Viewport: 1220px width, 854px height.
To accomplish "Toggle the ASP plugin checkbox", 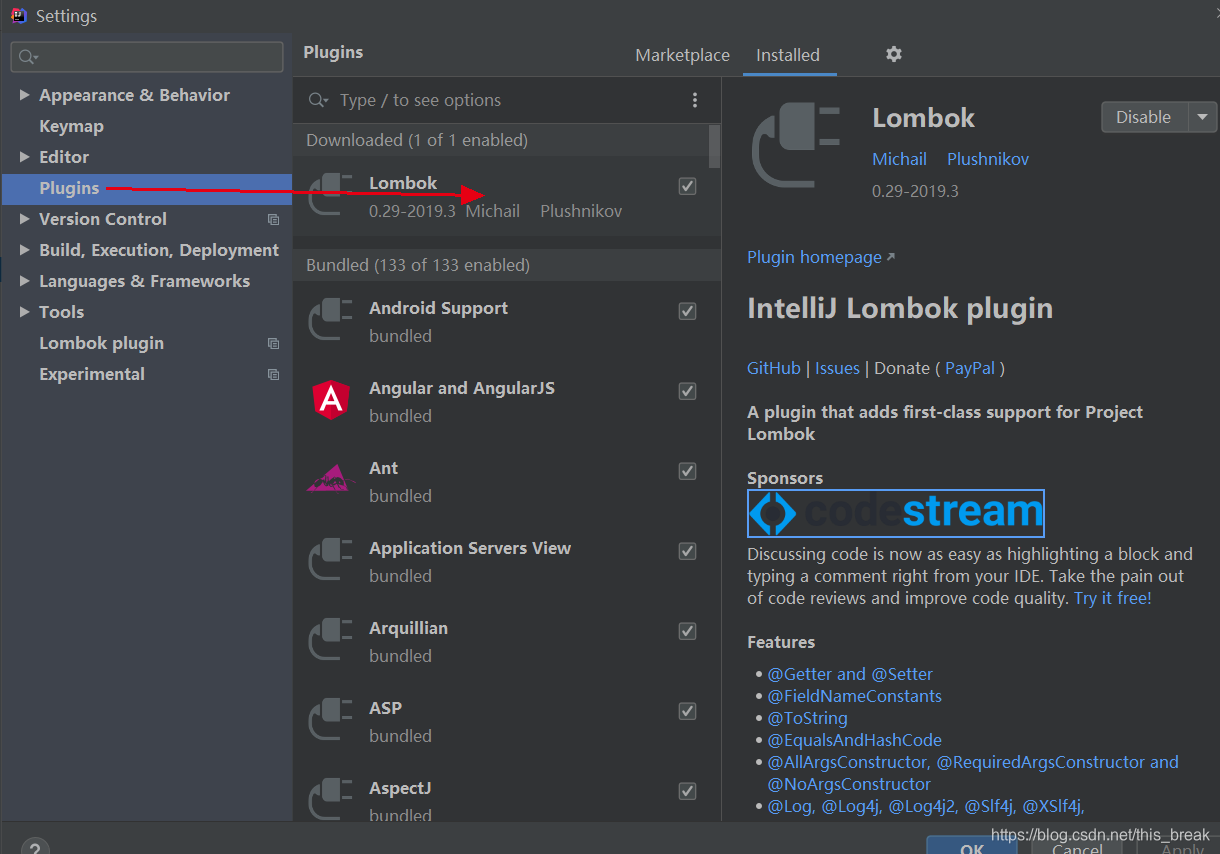I will 687,711.
